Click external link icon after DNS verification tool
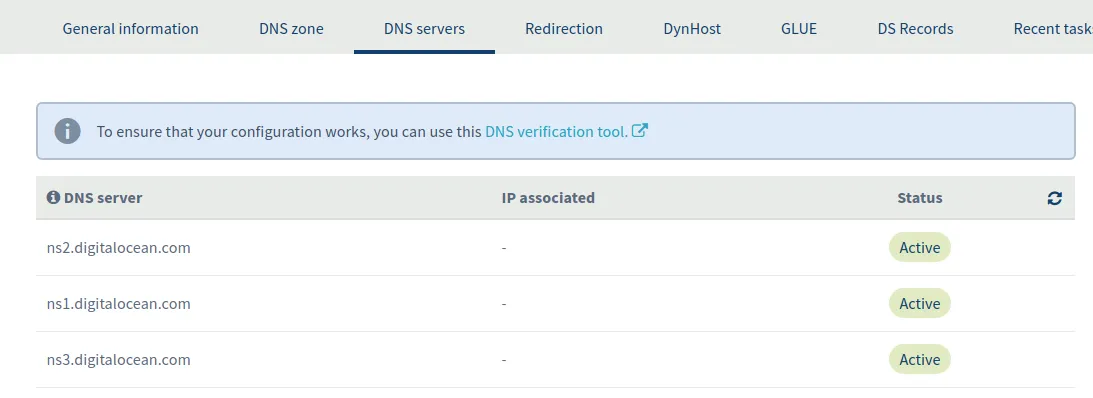The image size is (1093, 398). pos(640,130)
